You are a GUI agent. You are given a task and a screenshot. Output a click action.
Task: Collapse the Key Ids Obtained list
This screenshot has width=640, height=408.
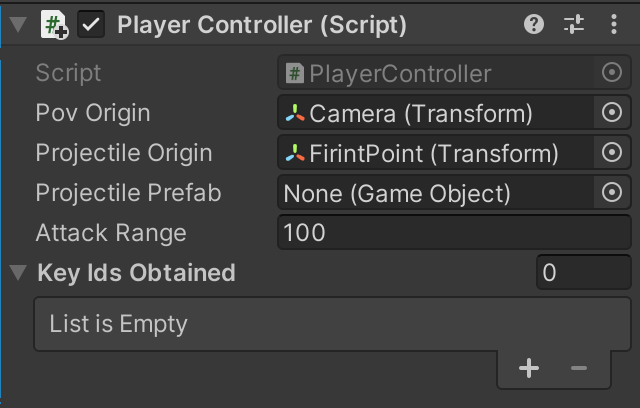[17, 272]
